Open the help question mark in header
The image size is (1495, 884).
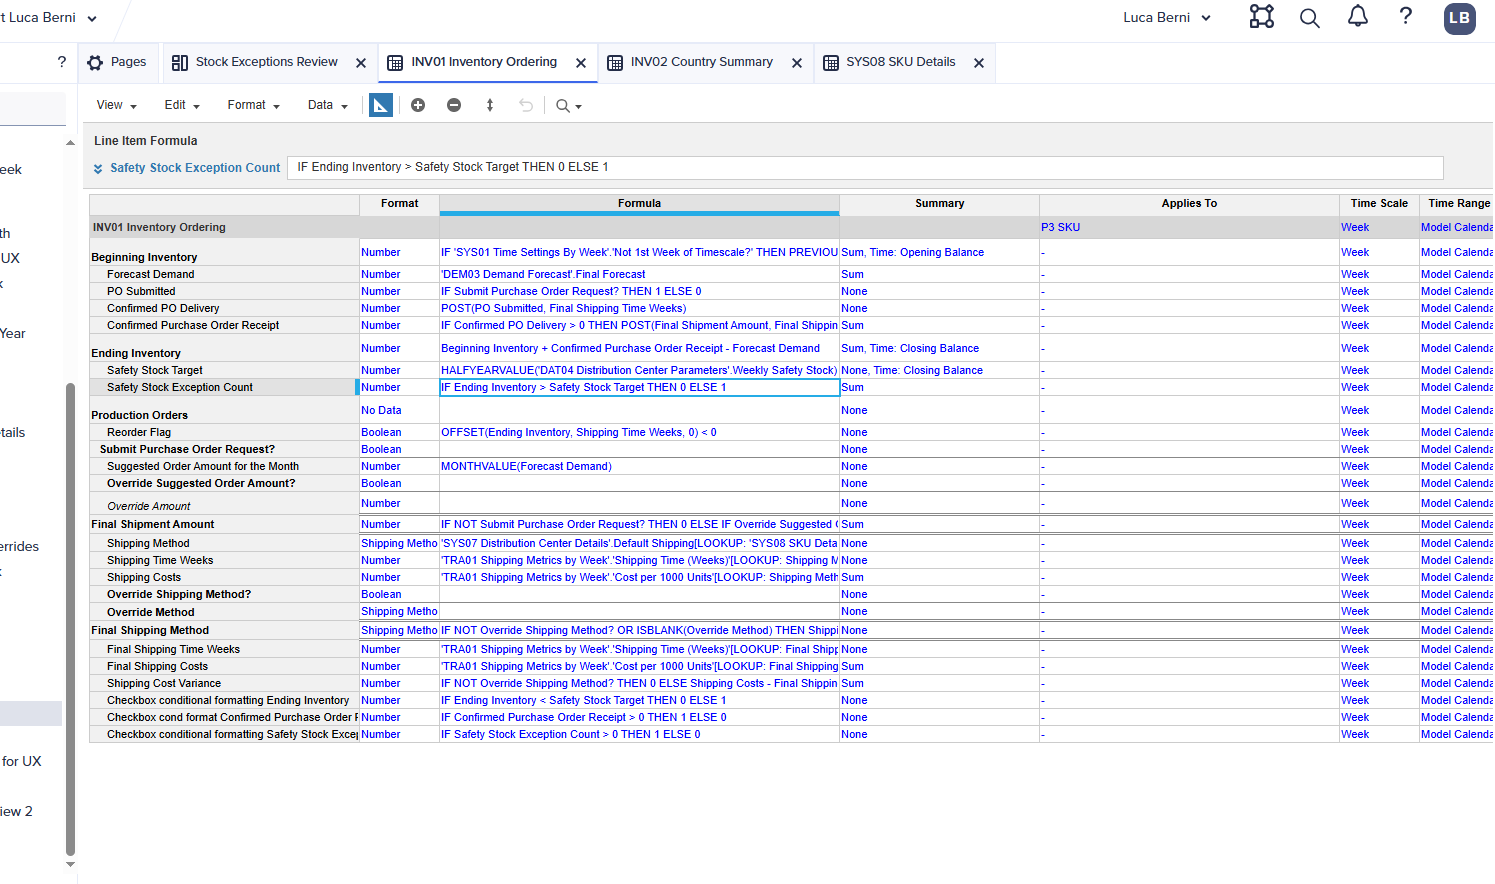pos(1406,16)
